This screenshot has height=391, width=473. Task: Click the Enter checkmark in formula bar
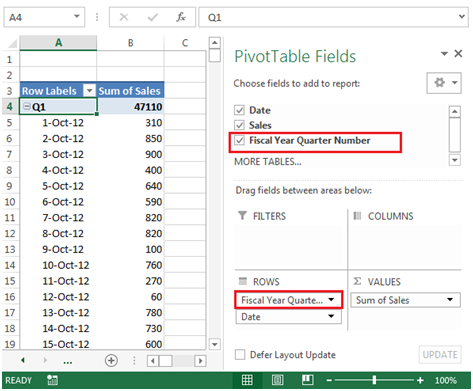[152, 17]
